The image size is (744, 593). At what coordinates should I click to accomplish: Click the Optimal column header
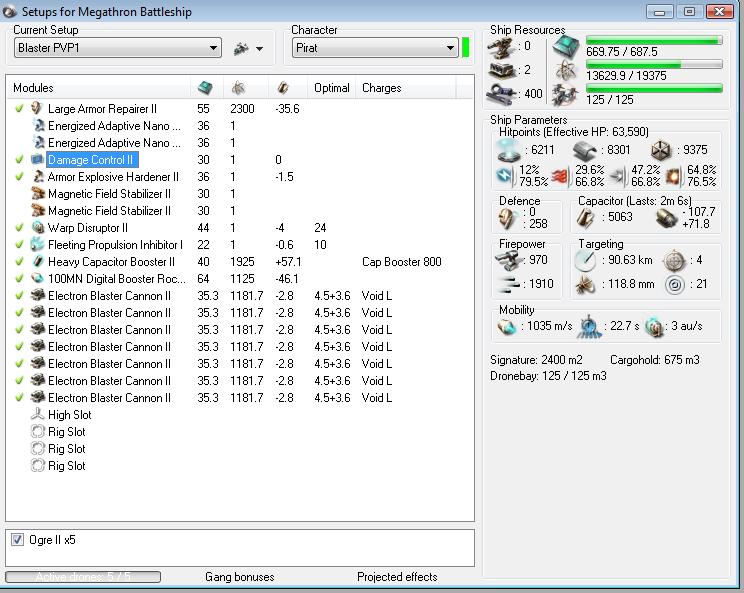332,88
